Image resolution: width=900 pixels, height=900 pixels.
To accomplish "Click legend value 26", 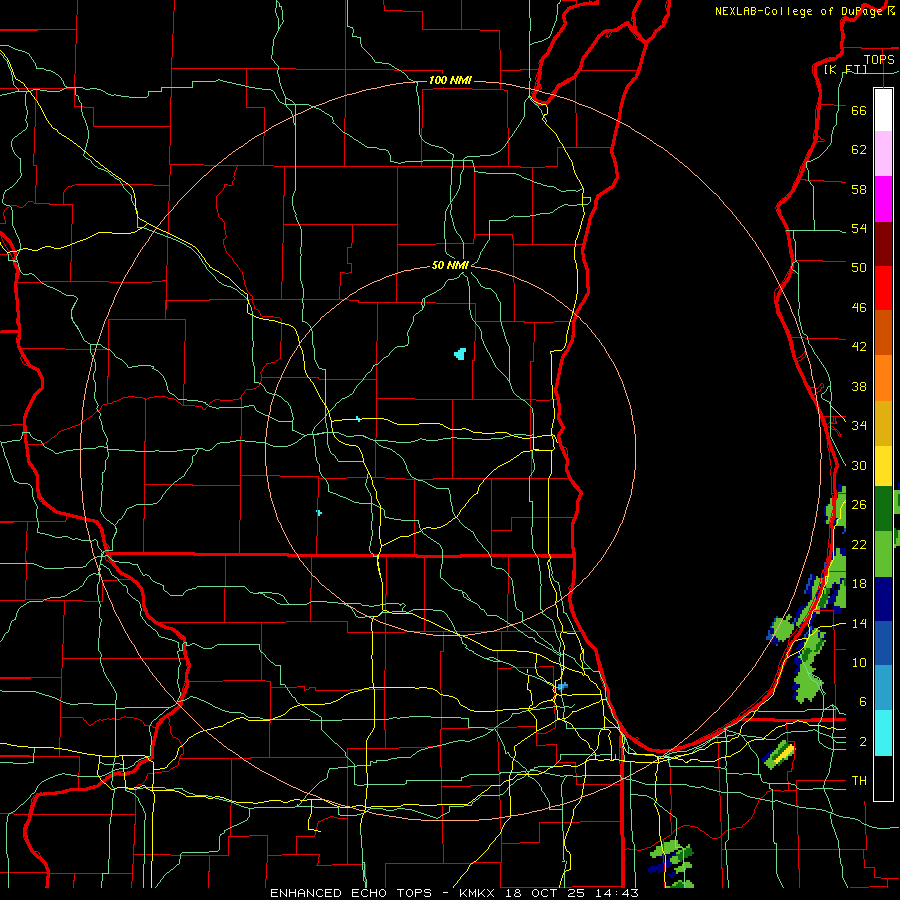I will click(x=859, y=505).
